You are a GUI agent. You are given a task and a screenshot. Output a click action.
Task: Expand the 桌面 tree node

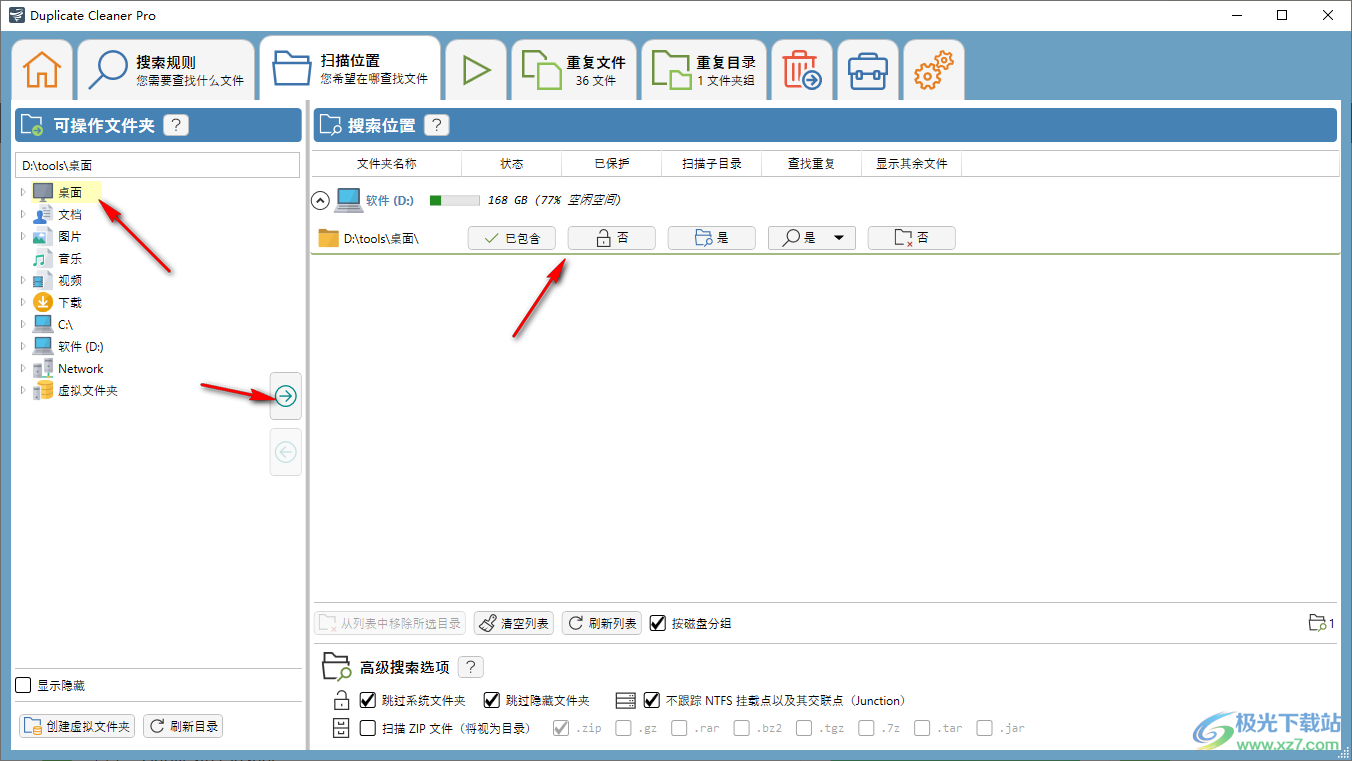click(x=23, y=192)
